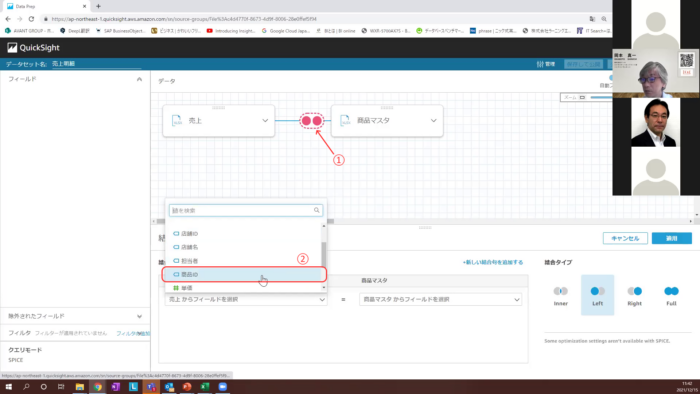Open Excel from the taskbar
This screenshot has height=394, width=700.
[x=204, y=386]
